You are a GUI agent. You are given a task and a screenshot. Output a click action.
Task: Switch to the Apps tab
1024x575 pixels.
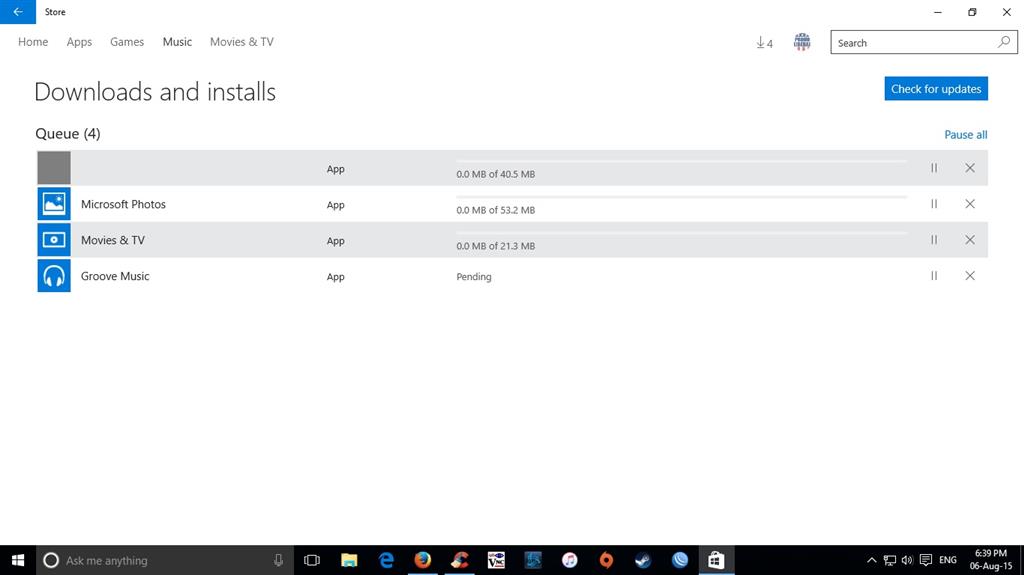coord(79,42)
